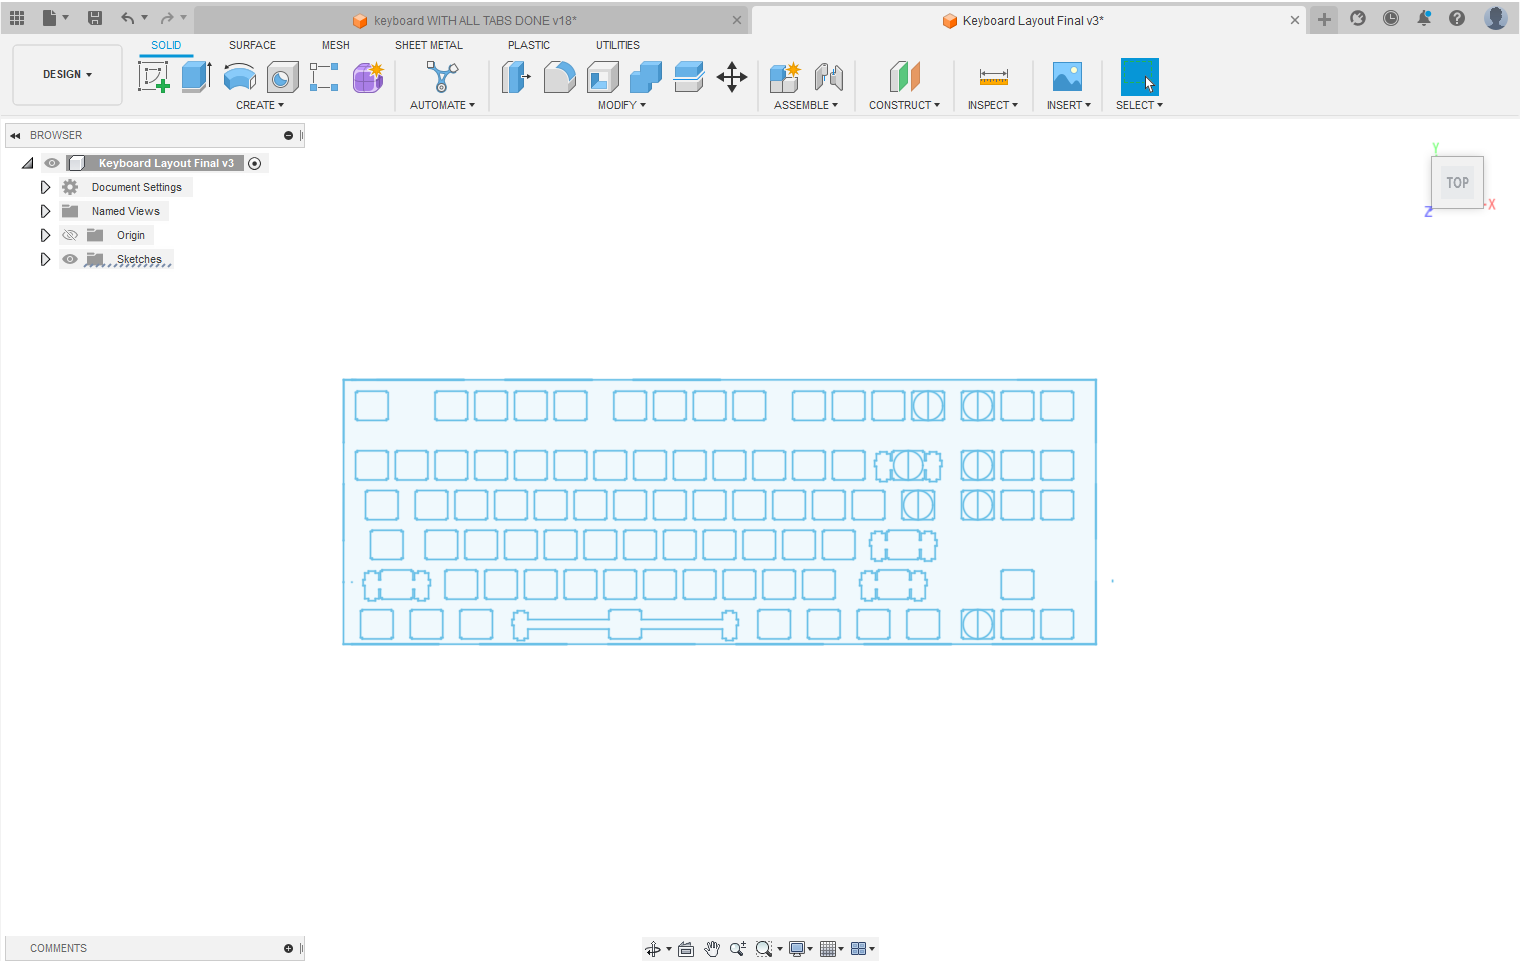Select the Create Form tool
Viewport: 1520px width, 961px height.
(367, 77)
